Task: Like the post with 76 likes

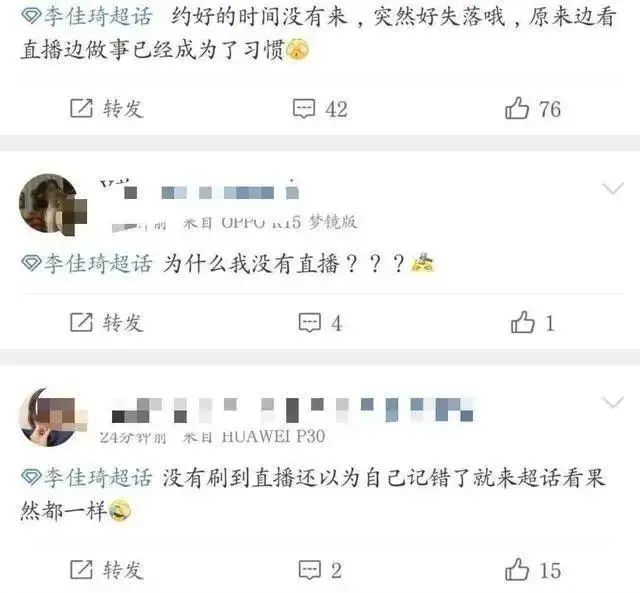Action: click(533, 108)
